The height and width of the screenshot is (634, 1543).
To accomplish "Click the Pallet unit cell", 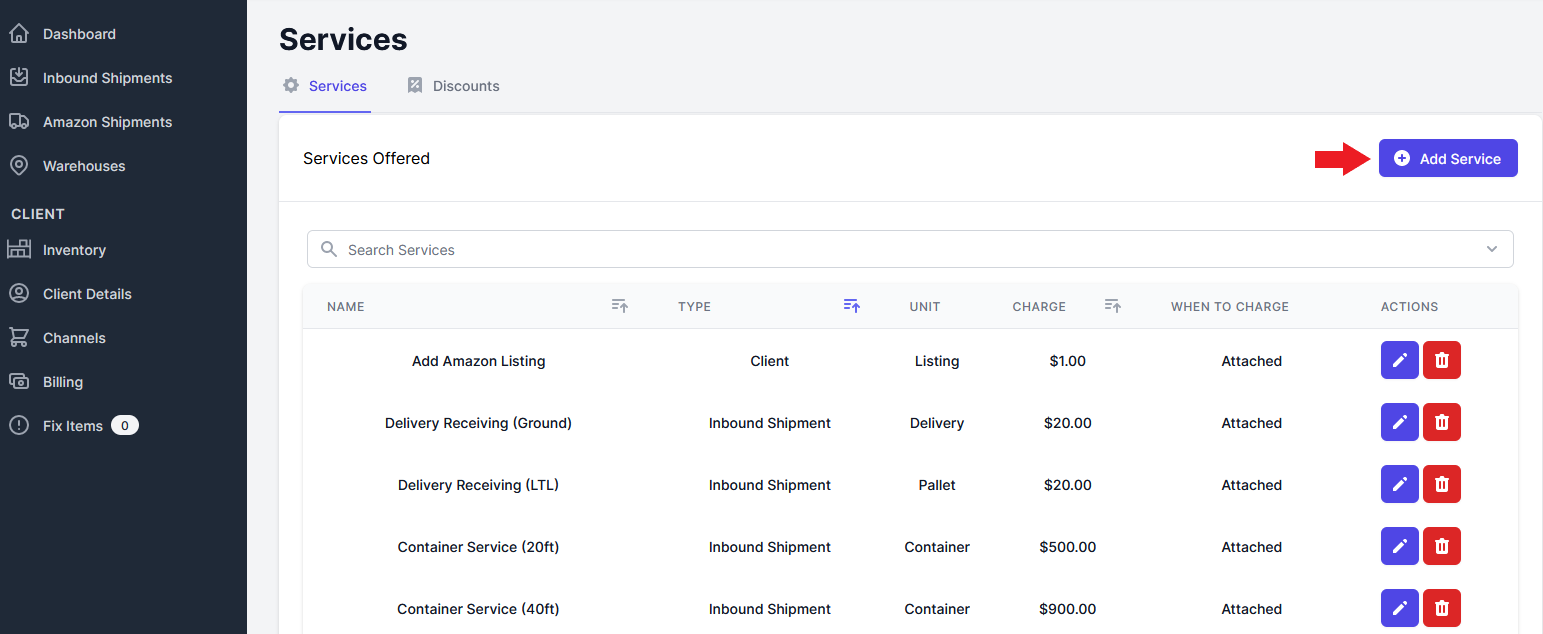I will point(937,485).
